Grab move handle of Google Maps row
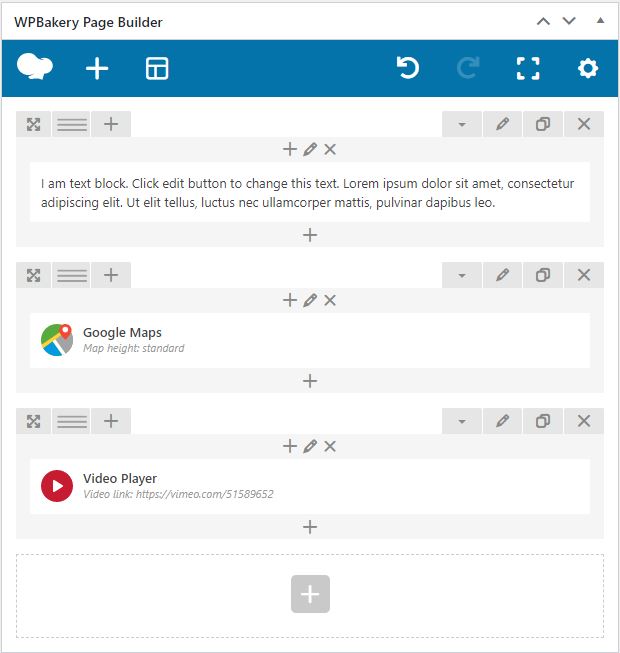Screen dimensions: 620x653 click(x=33, y=275)
